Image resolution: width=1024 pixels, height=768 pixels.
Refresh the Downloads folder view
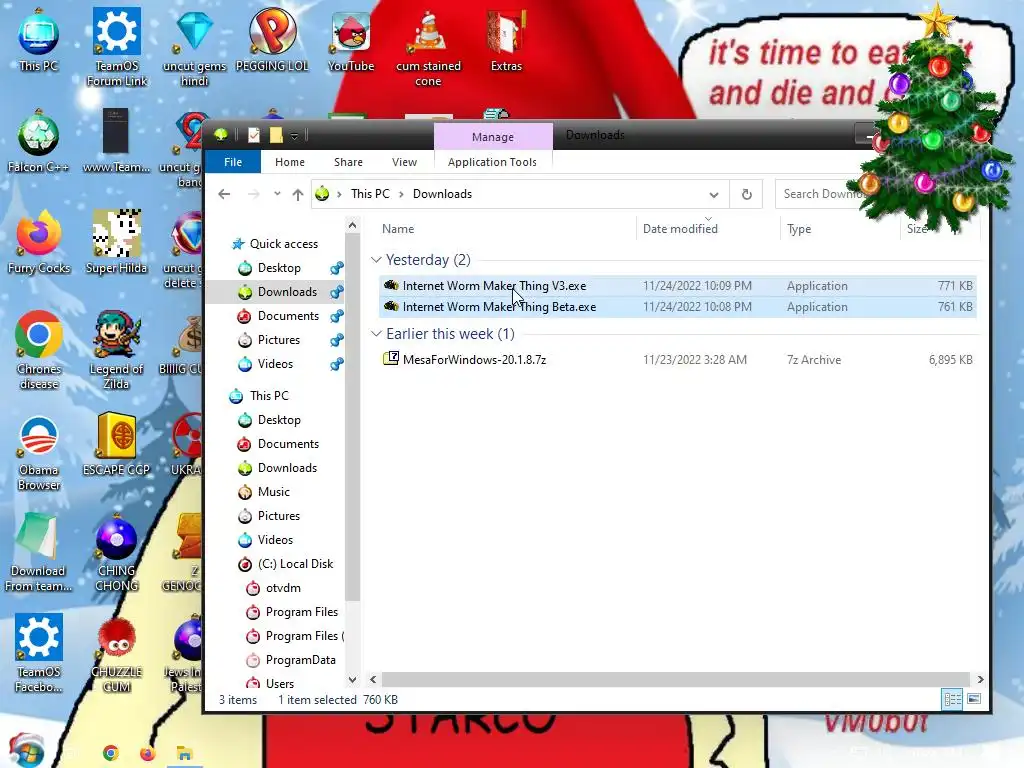click(746, 194)
